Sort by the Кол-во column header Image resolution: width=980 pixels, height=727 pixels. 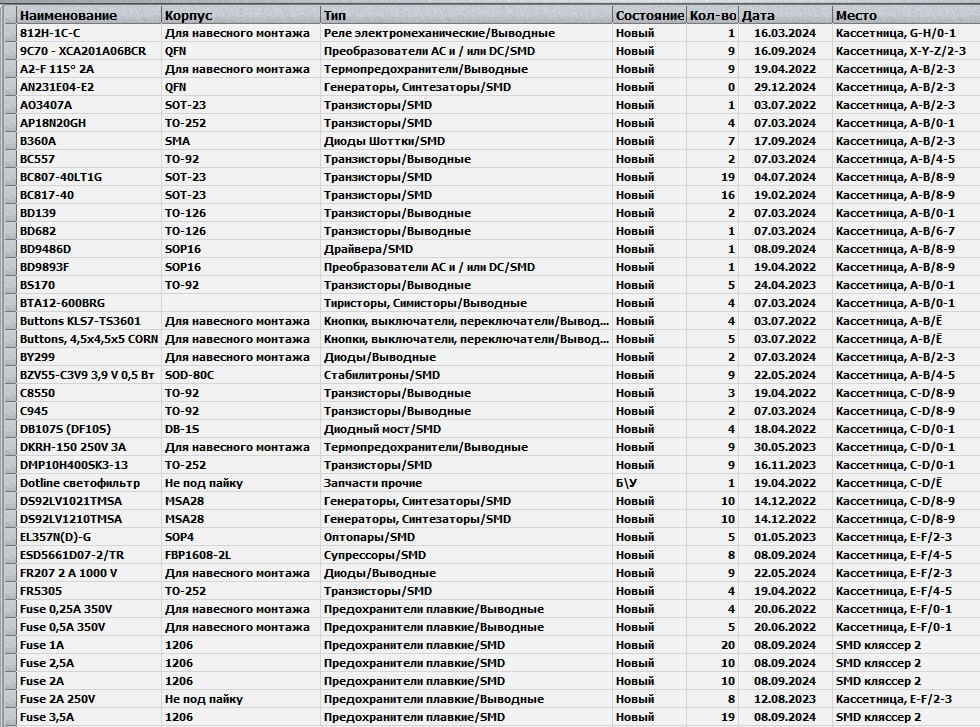712,16
